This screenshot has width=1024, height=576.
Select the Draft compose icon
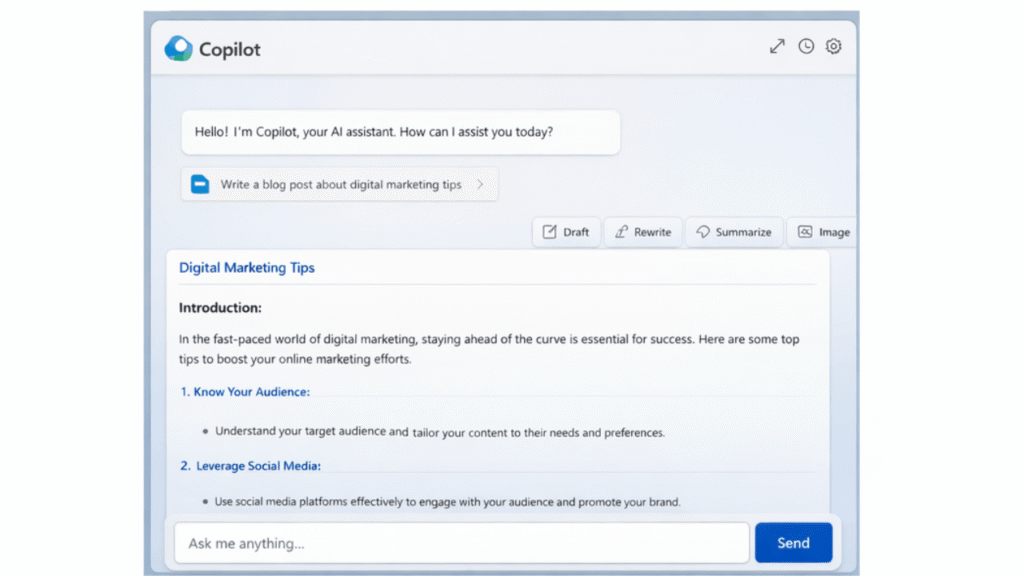551,231
